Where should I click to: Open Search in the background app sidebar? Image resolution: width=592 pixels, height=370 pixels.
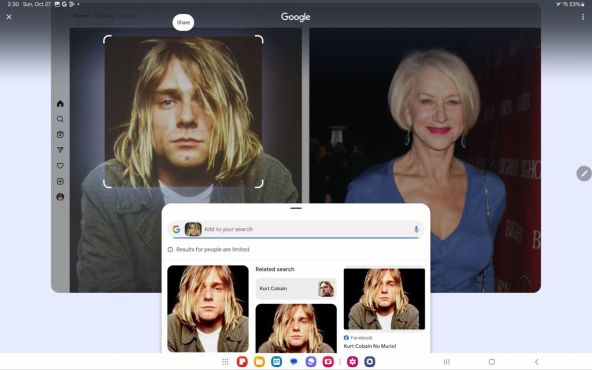60,119
